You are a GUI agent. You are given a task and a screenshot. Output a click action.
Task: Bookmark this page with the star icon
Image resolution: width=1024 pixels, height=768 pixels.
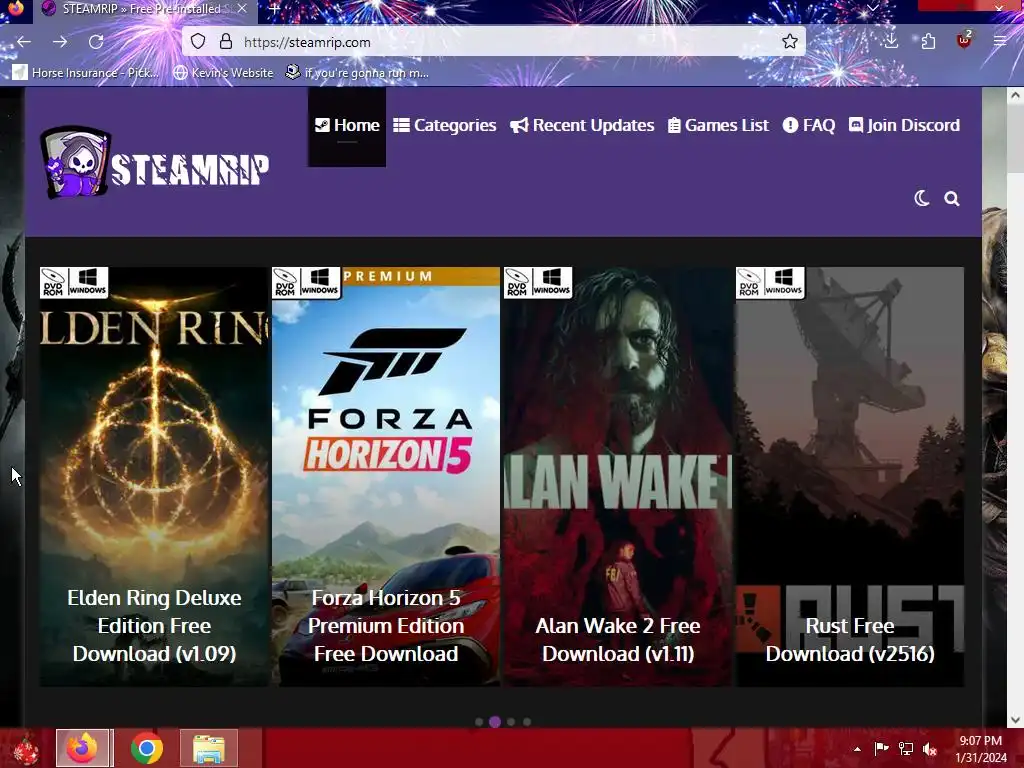pyautogui.click(x=790, y=42)
